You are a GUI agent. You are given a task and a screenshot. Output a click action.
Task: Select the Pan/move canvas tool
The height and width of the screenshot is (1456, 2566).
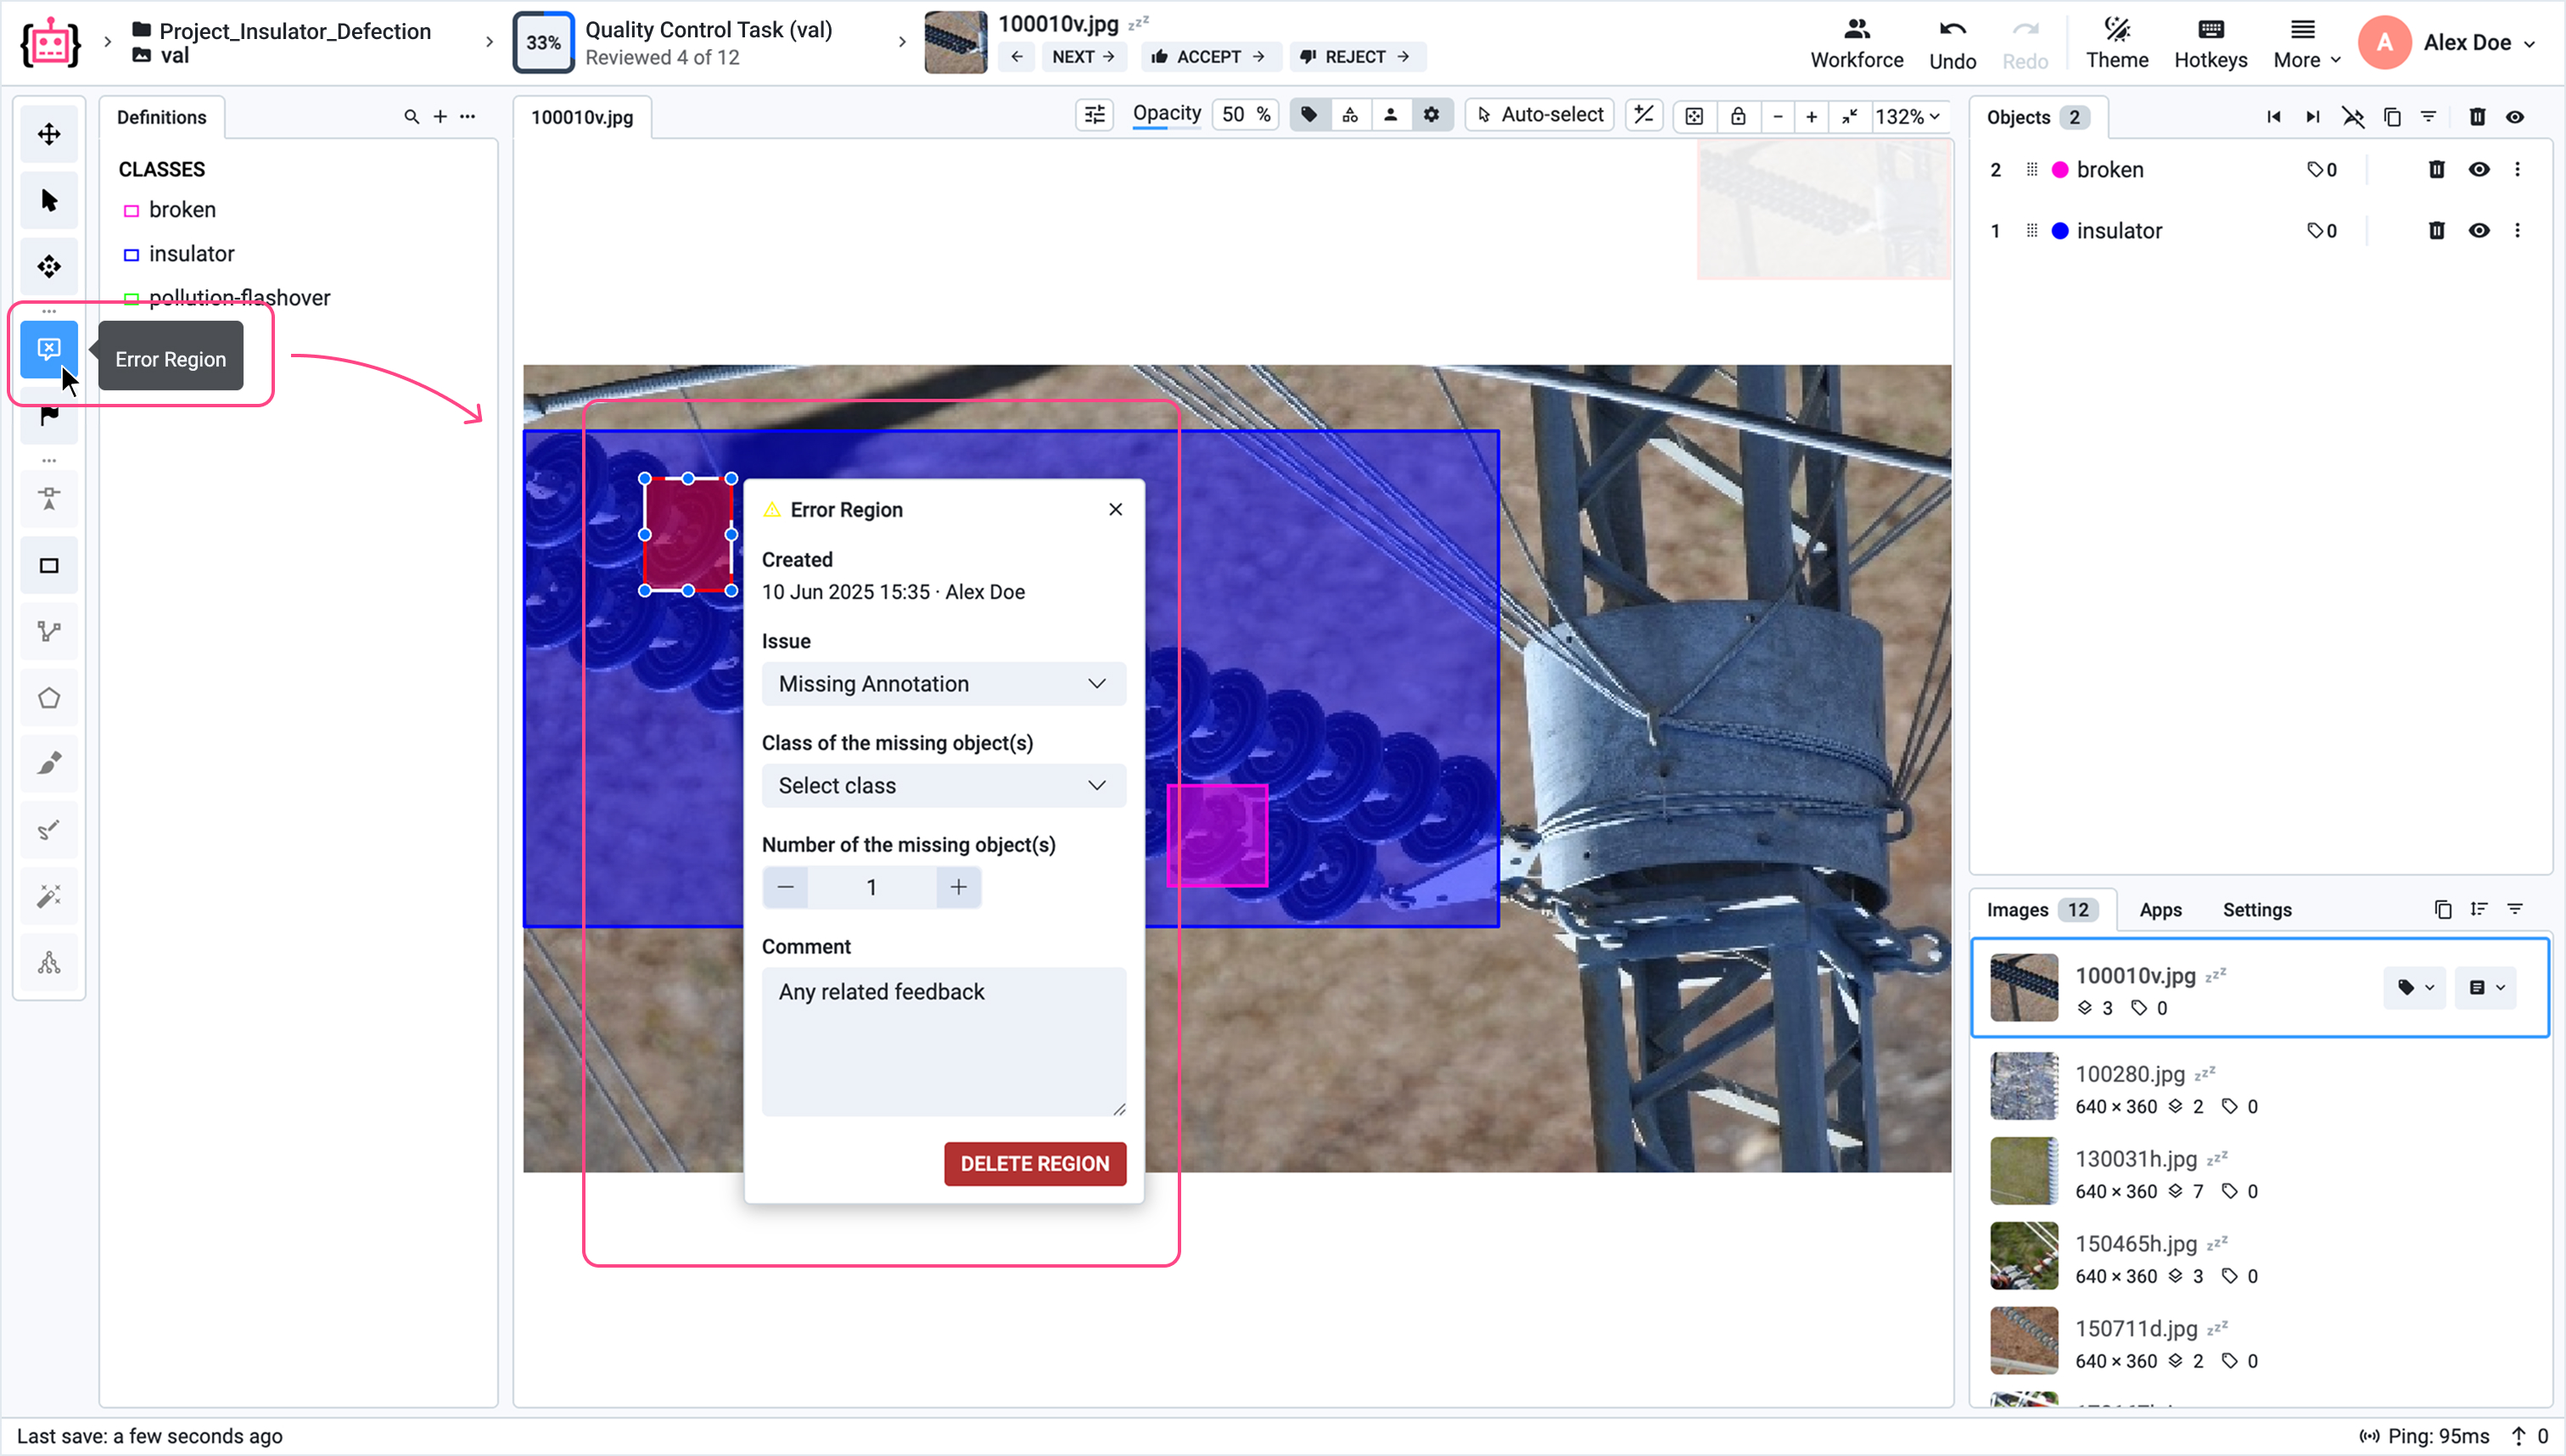tap(48, 134)
